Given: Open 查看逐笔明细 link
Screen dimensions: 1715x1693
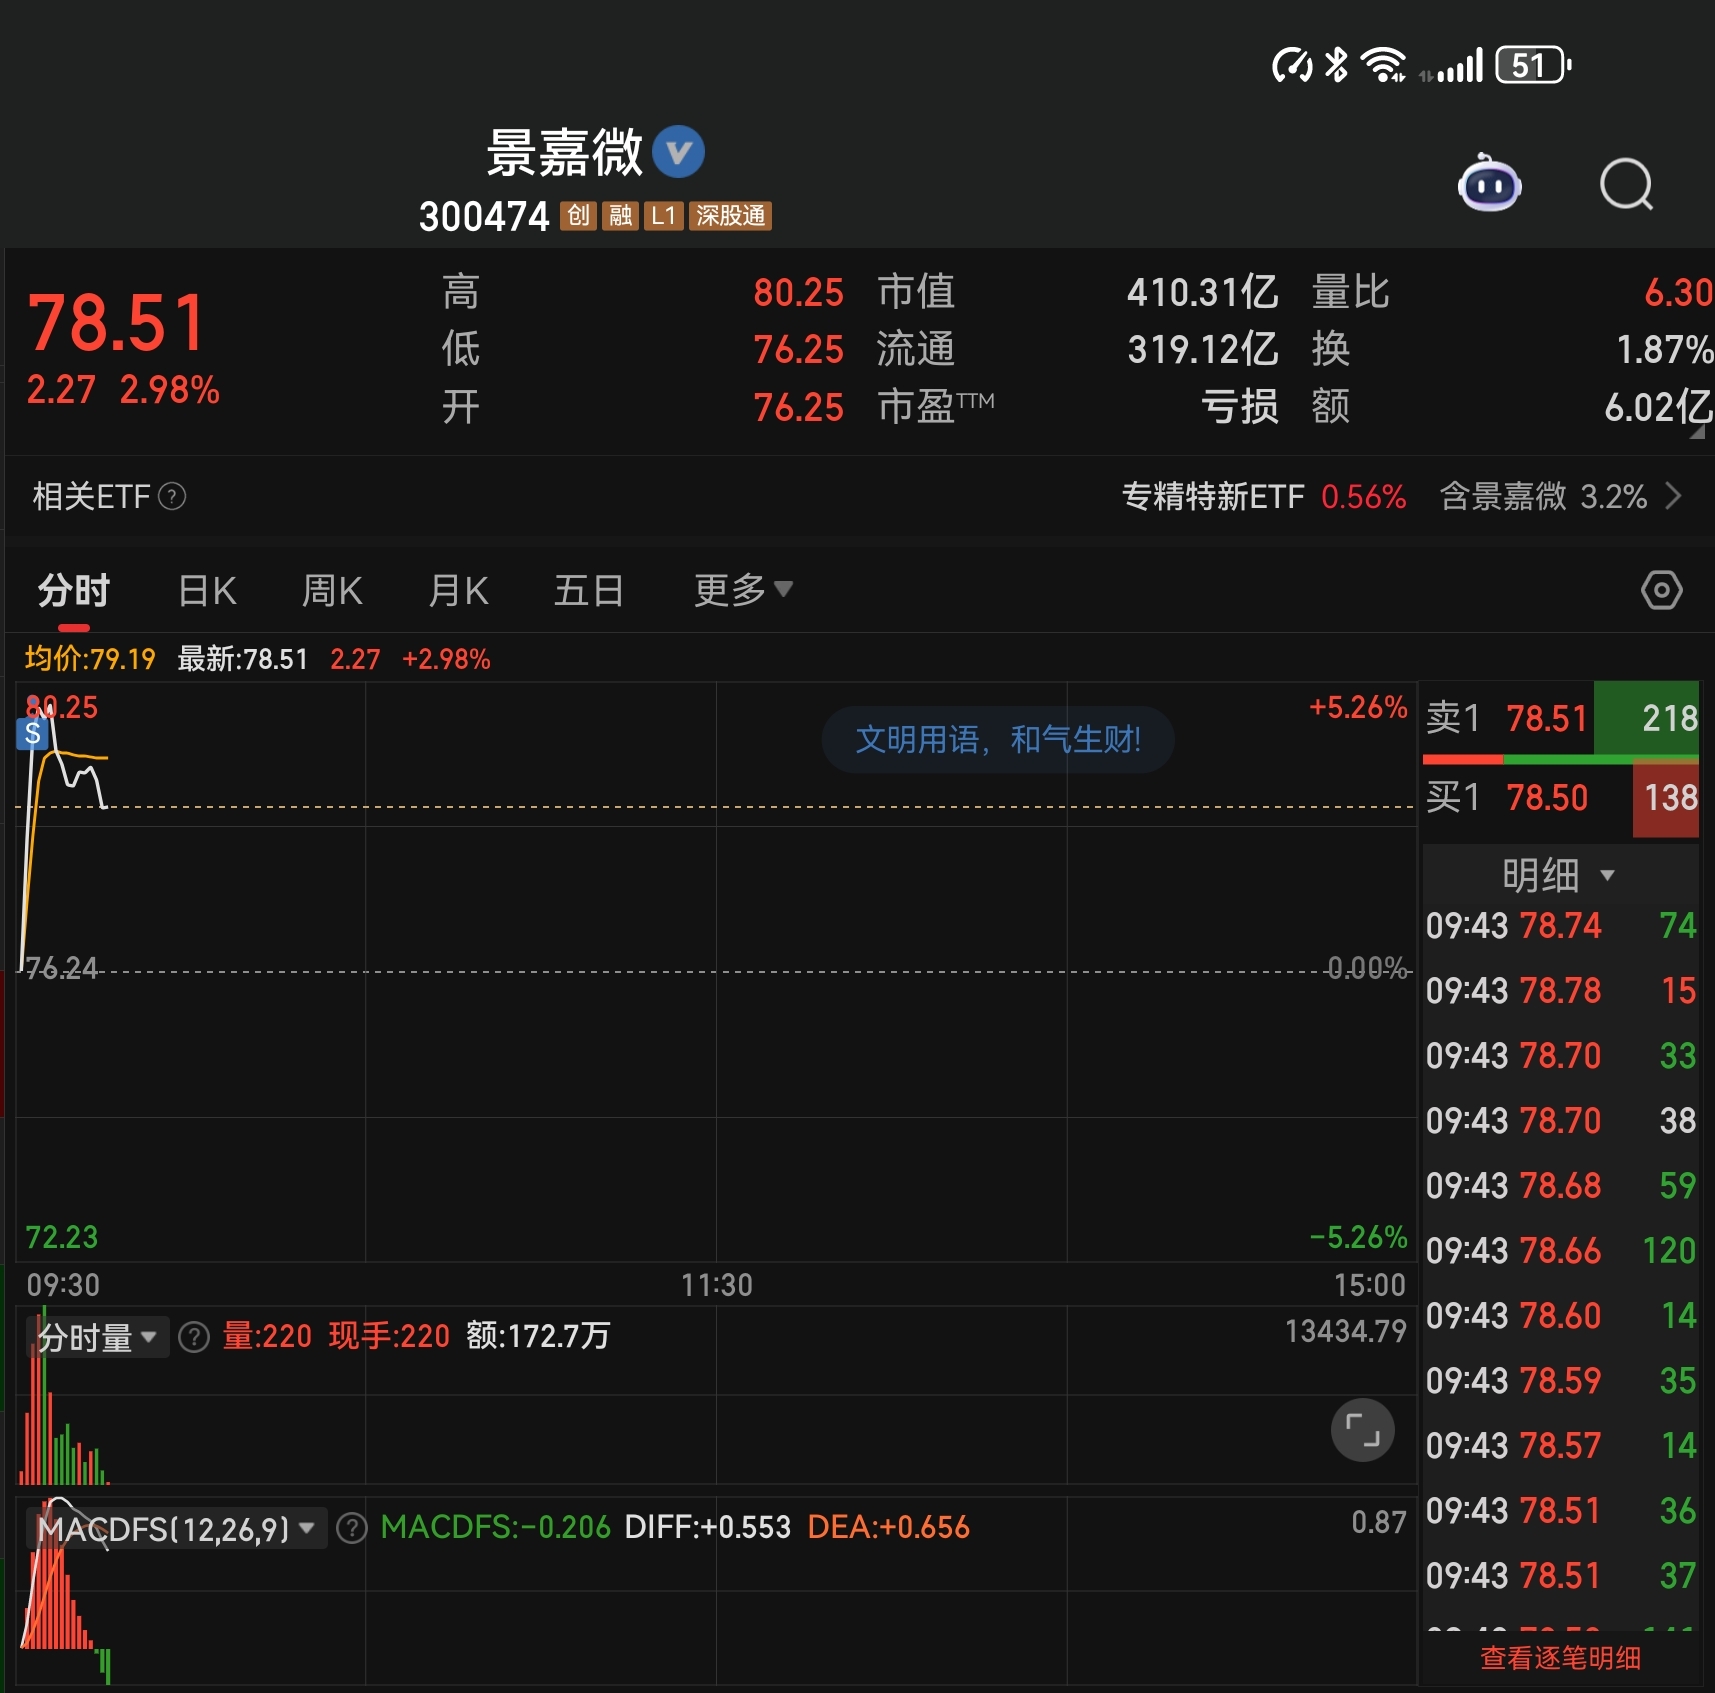Looking at the screenshot, I should [x=1560, y=1658].
